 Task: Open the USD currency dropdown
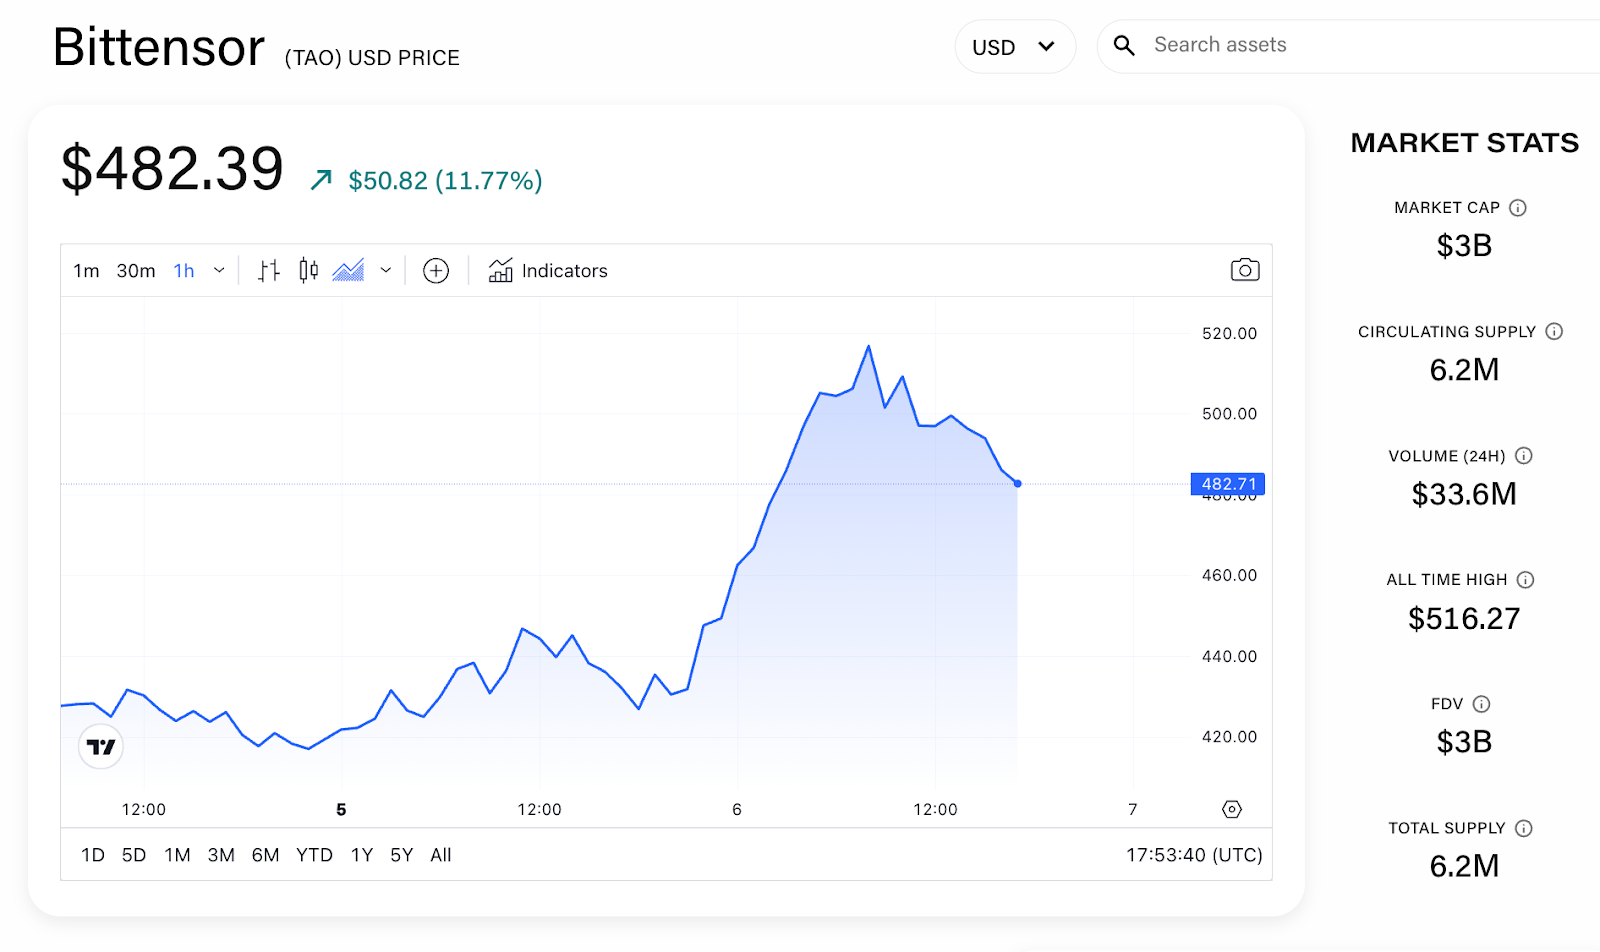(x=1015, y=47)
